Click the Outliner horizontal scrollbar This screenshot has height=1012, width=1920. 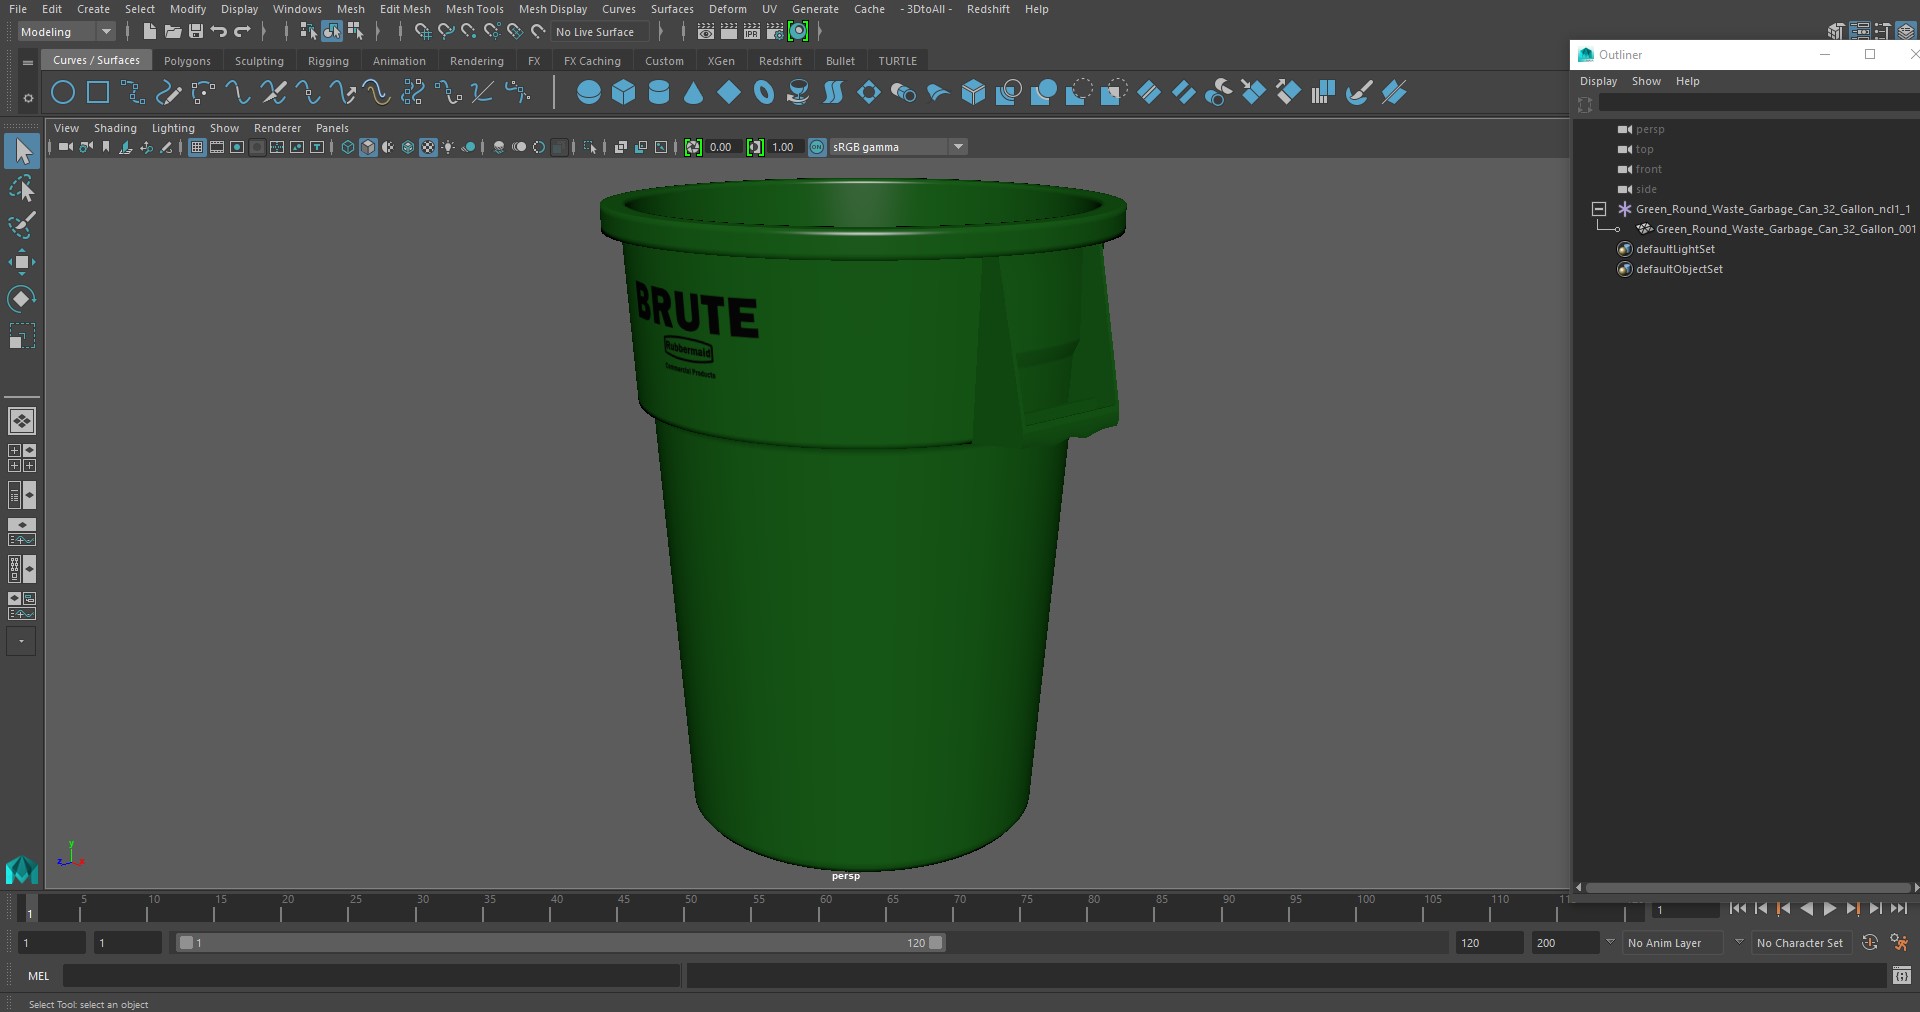pyautogui.click(x=1747, y=887)
